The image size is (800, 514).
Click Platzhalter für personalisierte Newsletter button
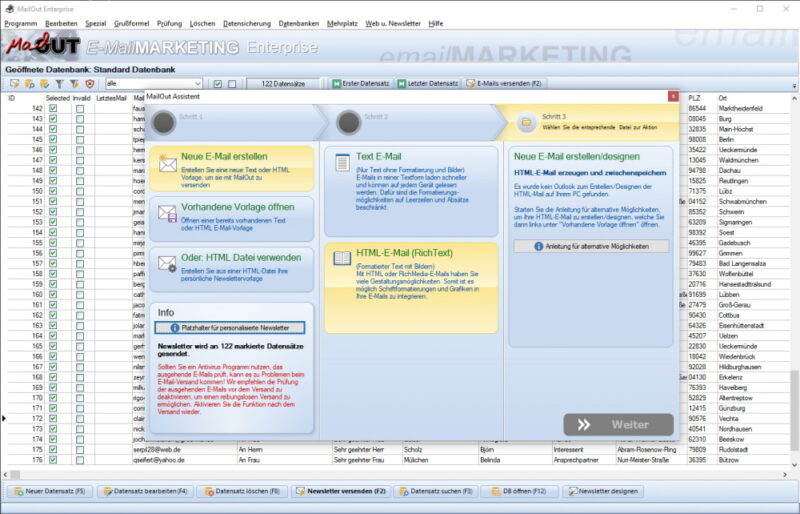(230, 328)
